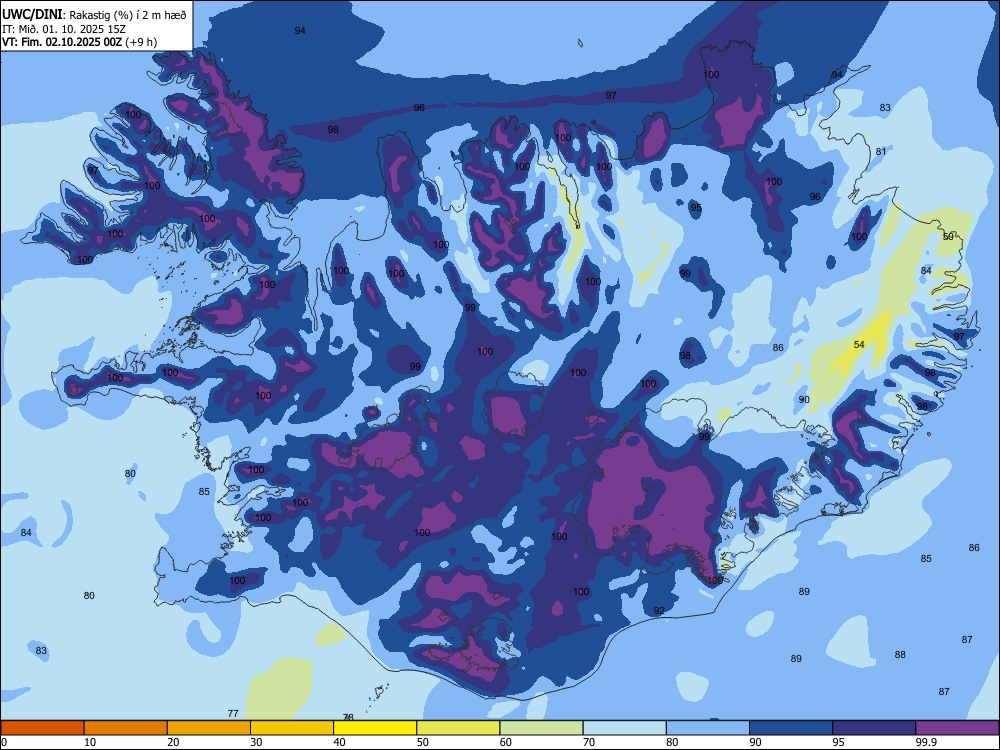Click the indigo 95-99.9 legend swatch
The height and width of the screenshot is (750, 1000).
pos(874,728)
